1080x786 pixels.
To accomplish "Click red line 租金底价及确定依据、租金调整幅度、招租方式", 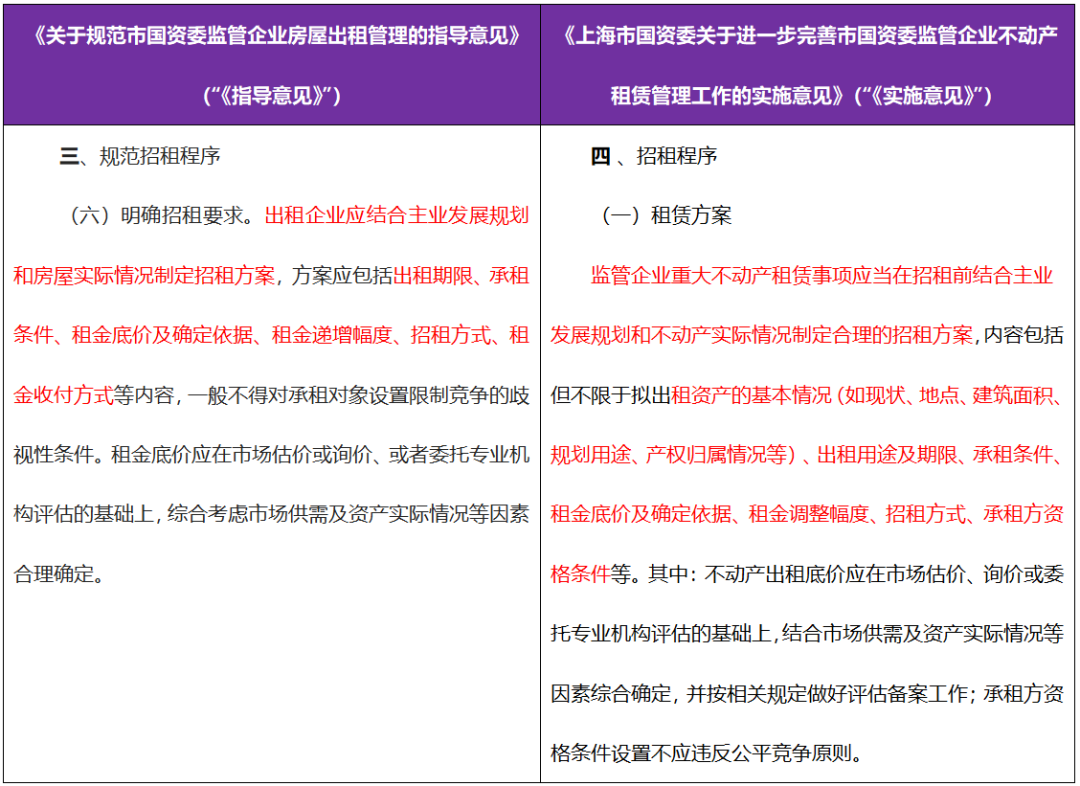I will [x=807, y=514].
